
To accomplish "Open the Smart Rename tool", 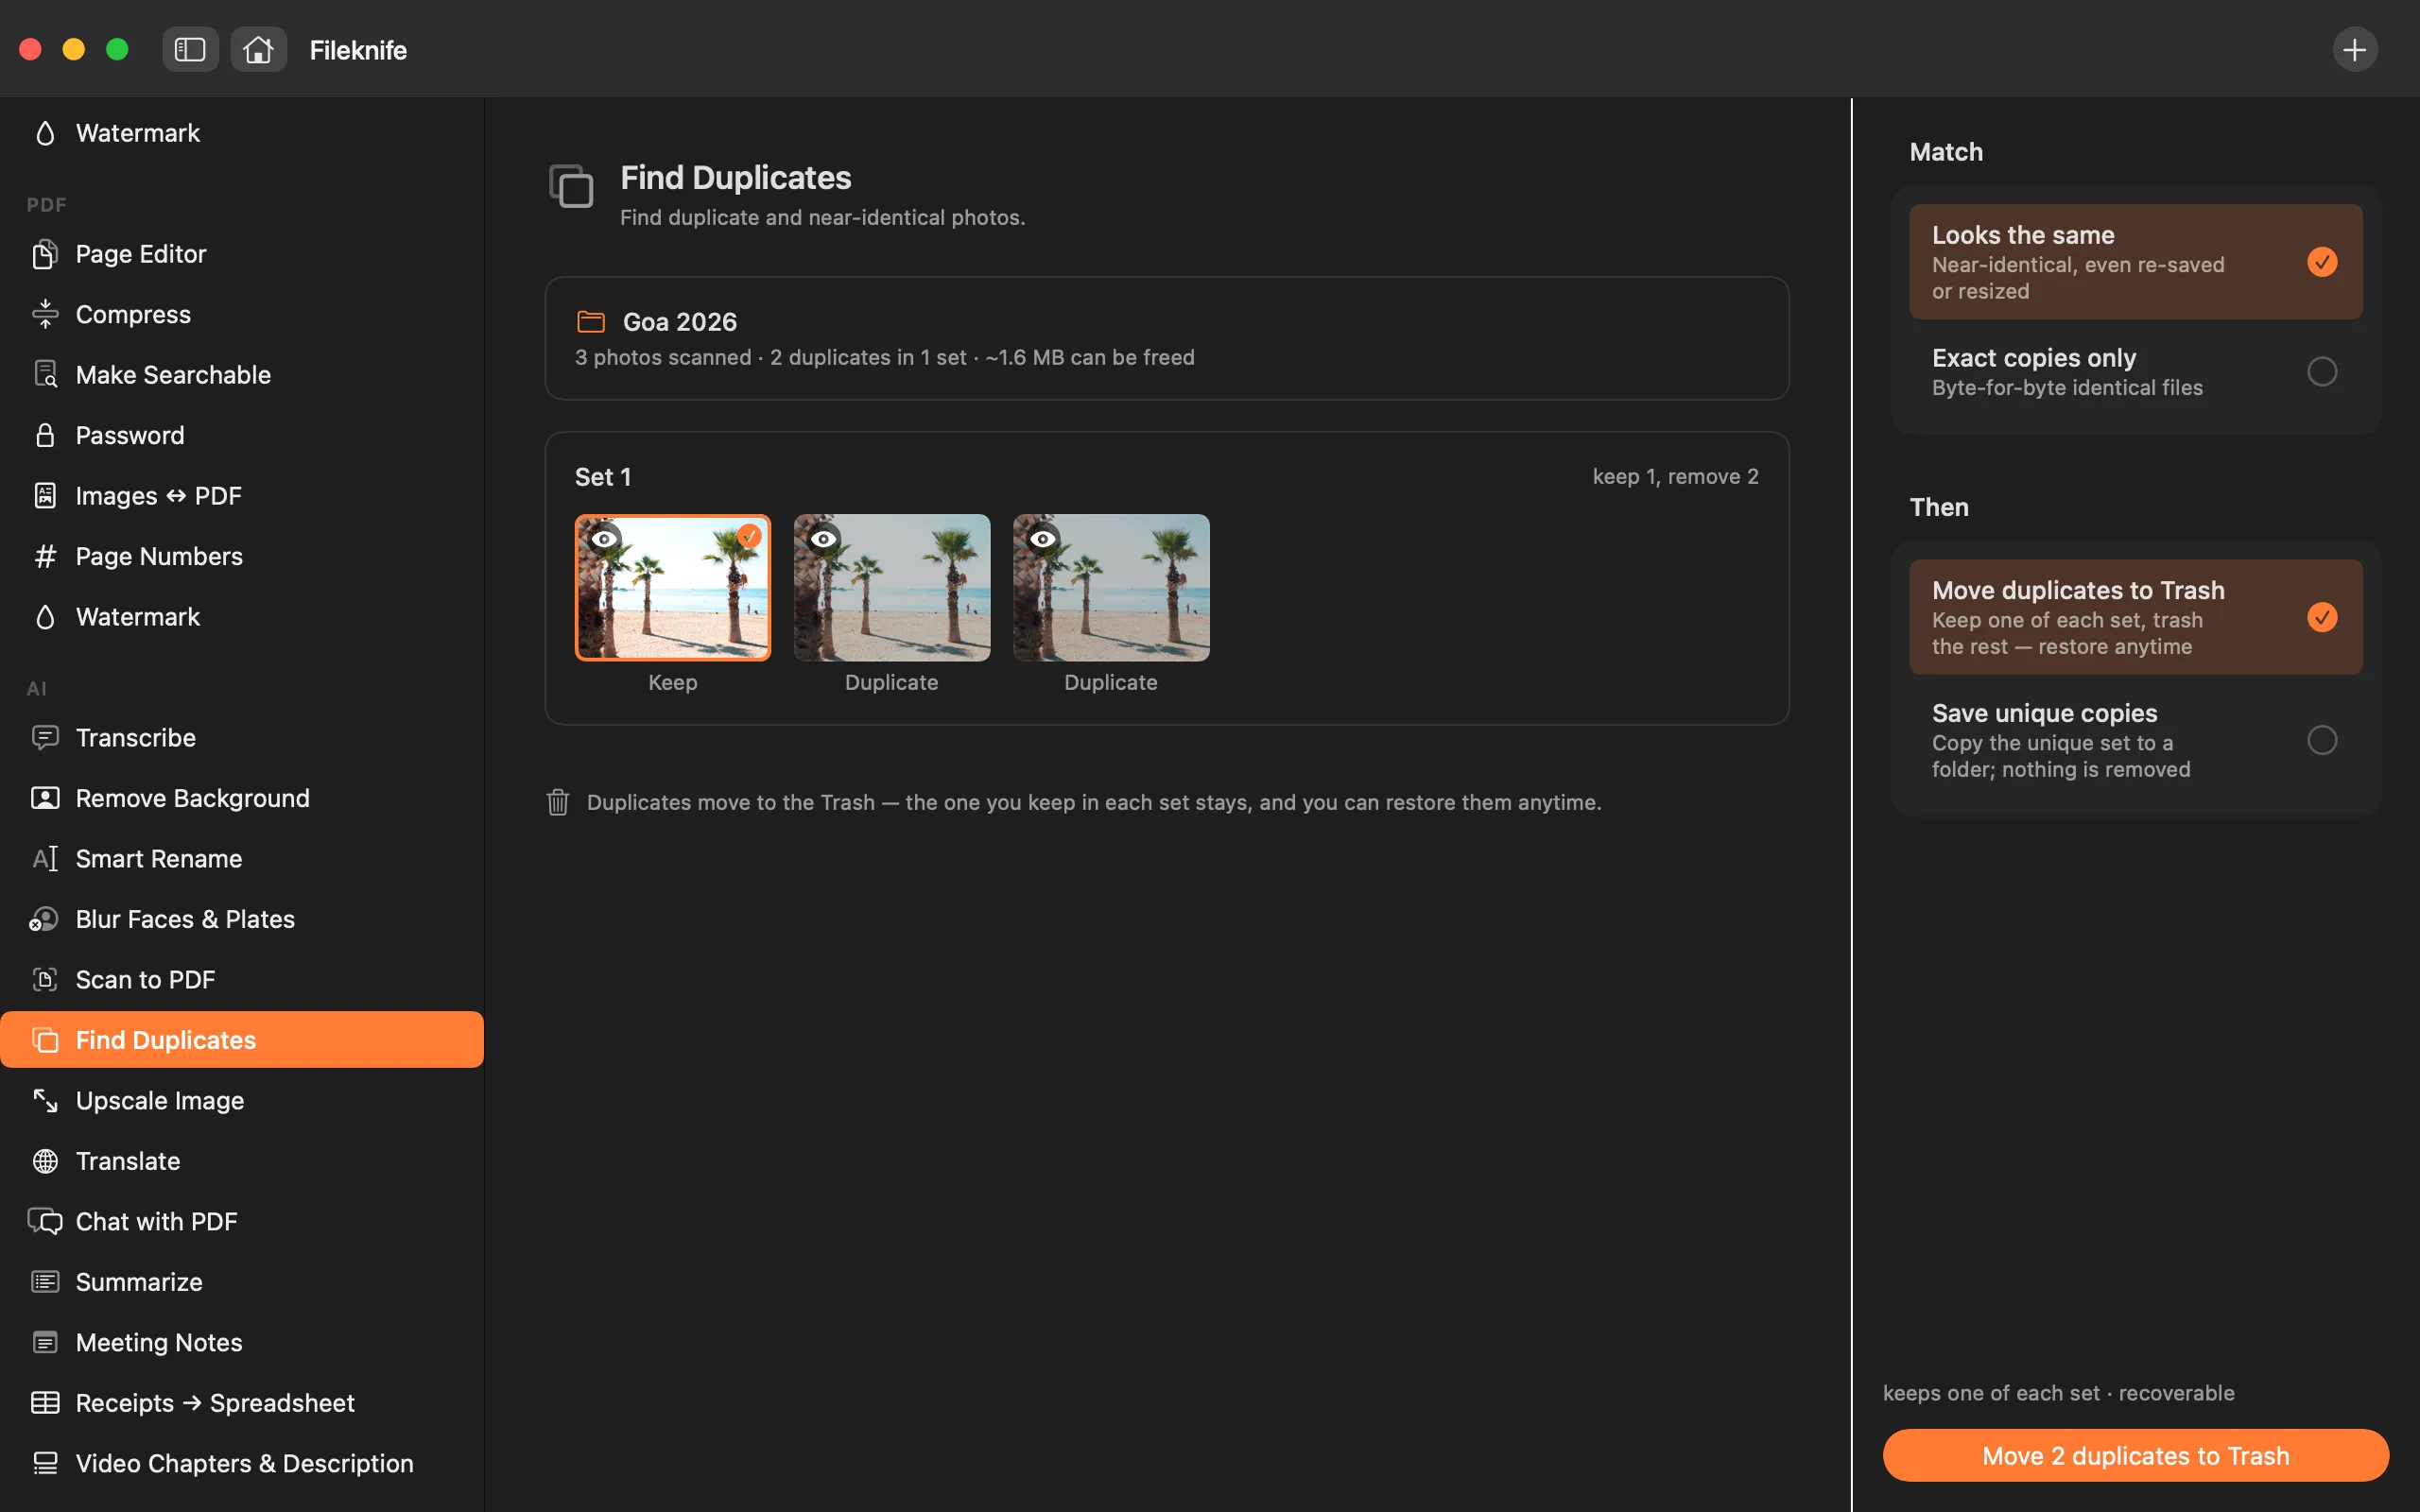I will pyautogui.click(x=242, y=859).
